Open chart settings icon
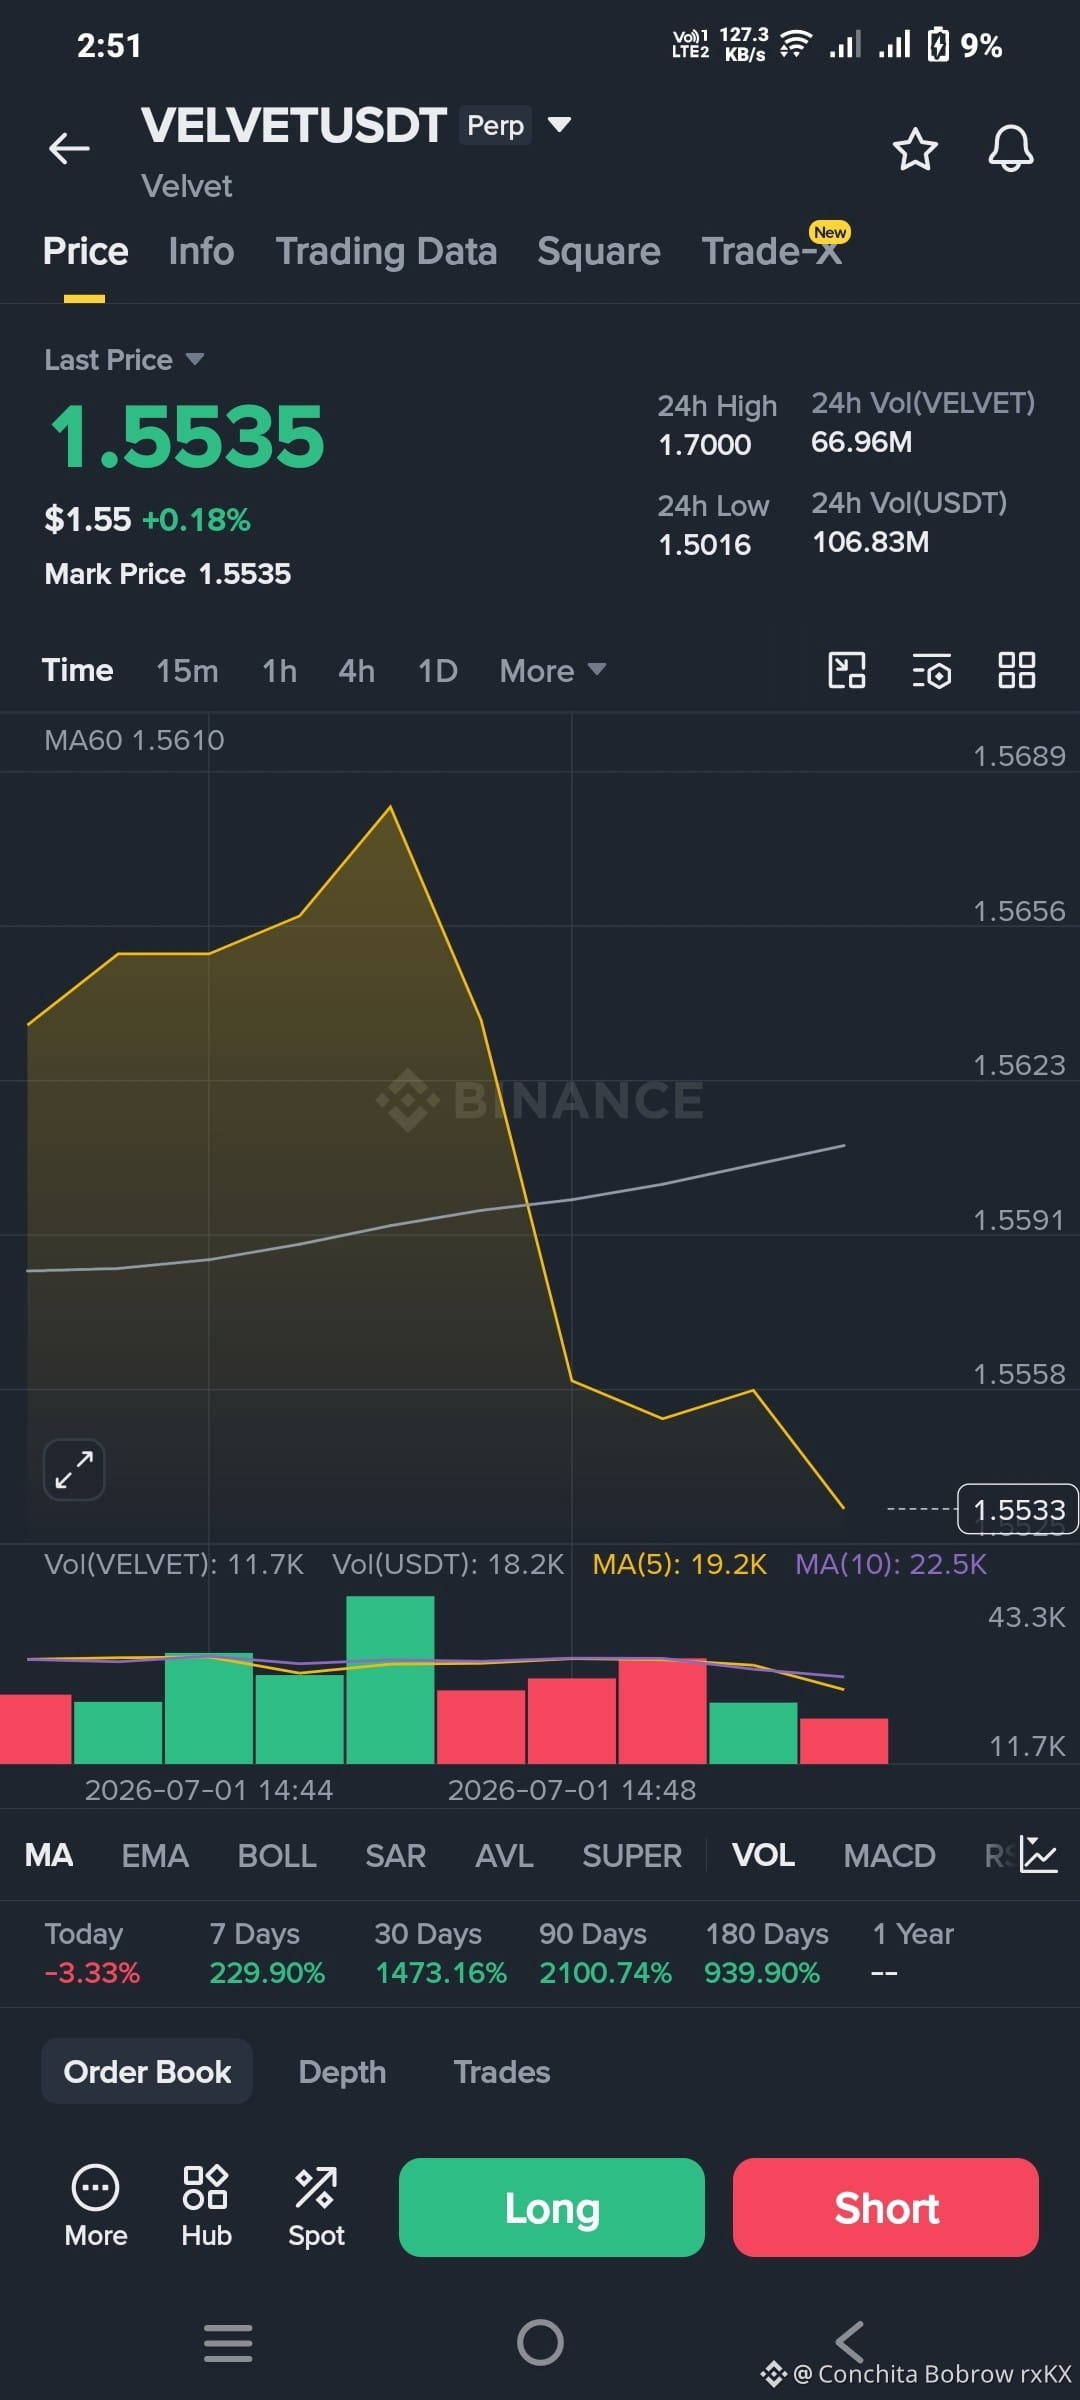The image size is (1080, 2400). tap(931, 670)
